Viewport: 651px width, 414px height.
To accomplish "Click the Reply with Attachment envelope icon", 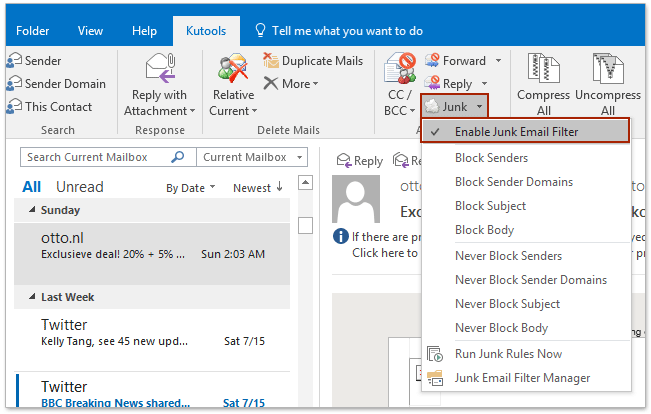I will pyautogui.click(x=160, y=68).
